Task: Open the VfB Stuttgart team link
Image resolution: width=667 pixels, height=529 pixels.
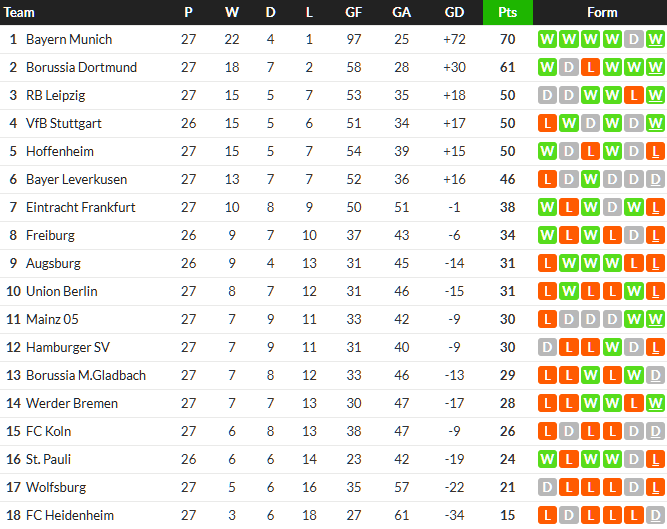Action: click(64, 124)
